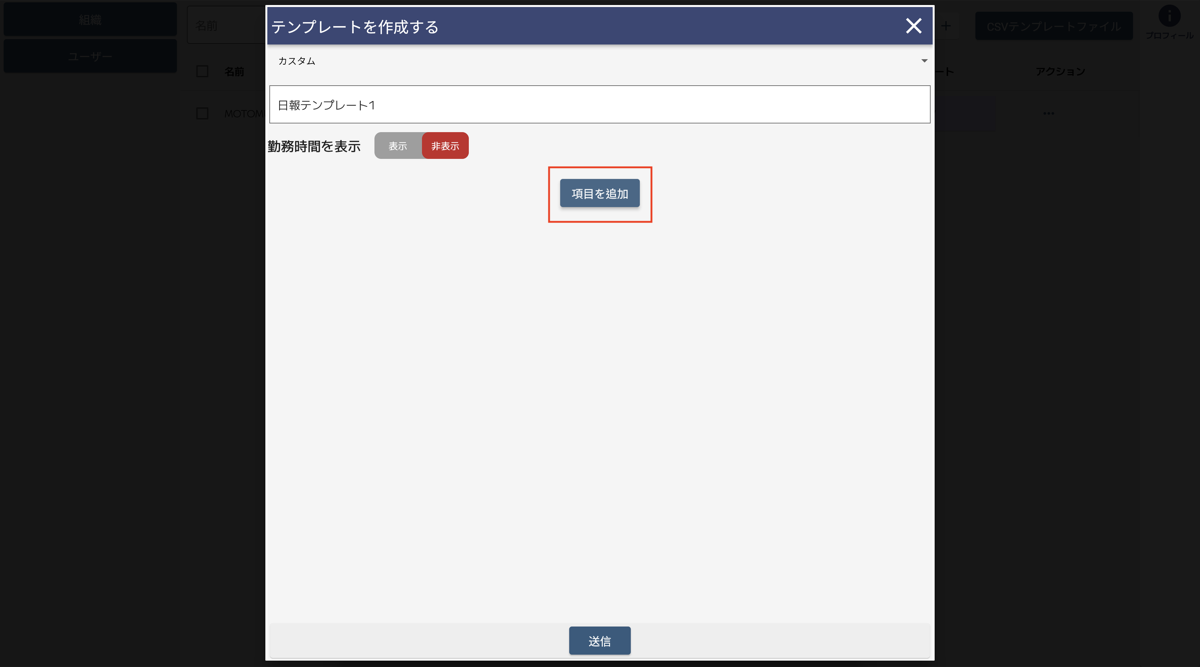Select the 非表示 option for work hours
This screenshot has width=1200, height=667.
[444, 145]
